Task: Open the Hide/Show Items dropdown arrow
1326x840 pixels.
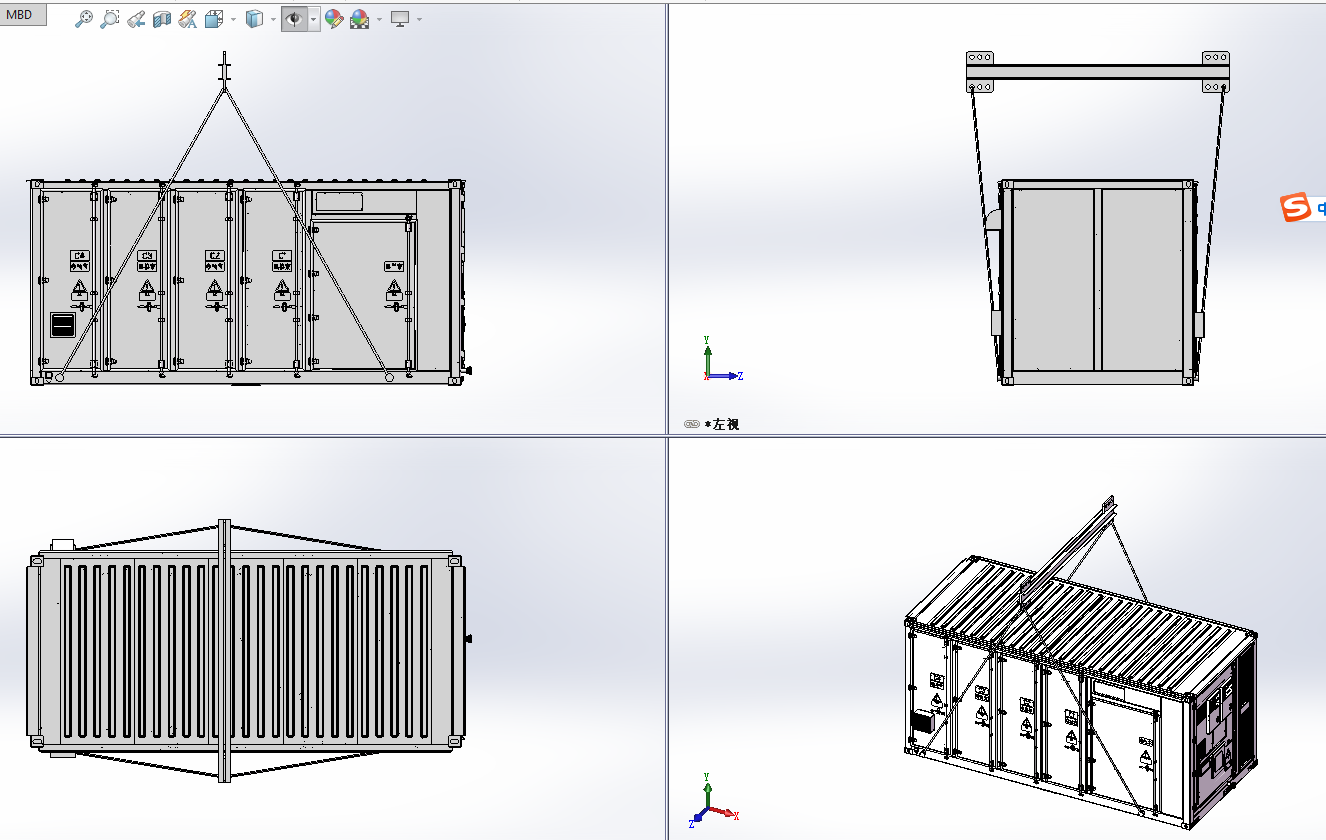Action: click(313, 19)
